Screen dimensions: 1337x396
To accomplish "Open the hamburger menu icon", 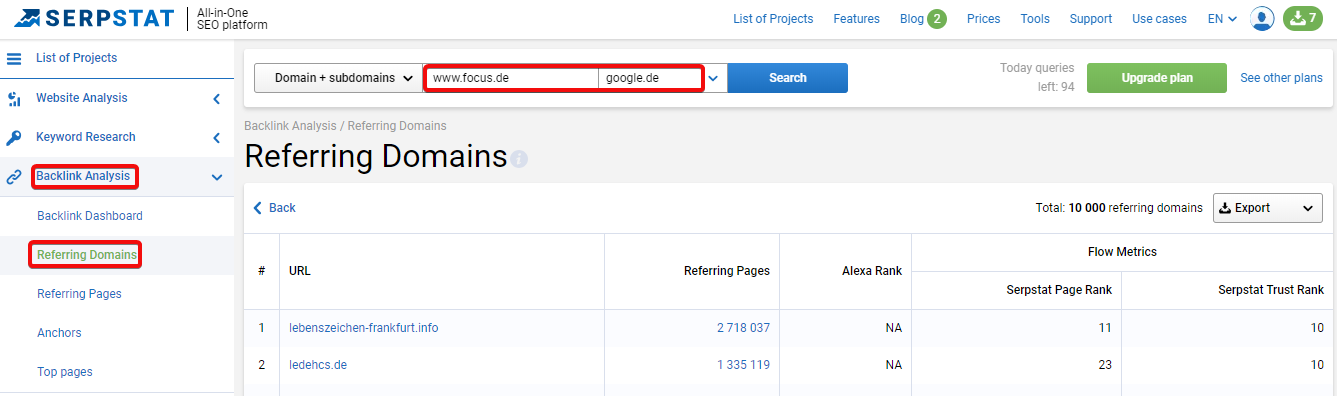I will [14, 59].
